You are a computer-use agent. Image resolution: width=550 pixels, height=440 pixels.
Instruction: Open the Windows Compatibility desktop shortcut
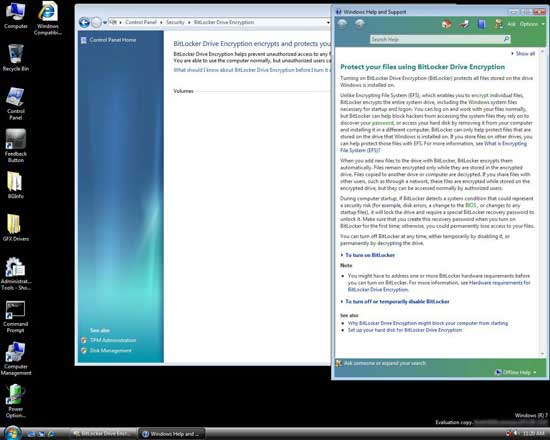point(48,18)
